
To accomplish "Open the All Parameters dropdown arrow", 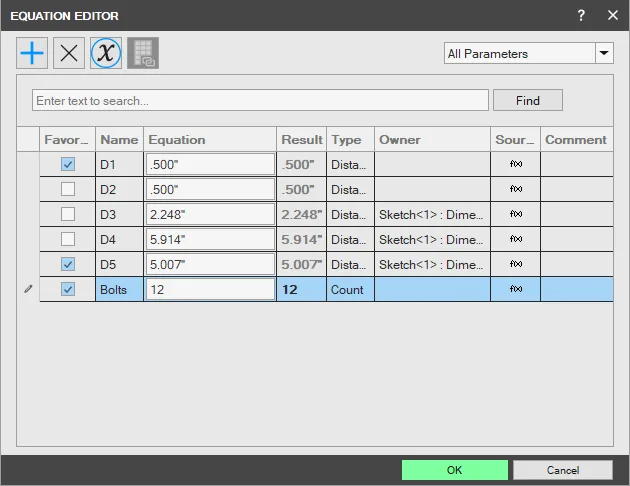I will [x=604, y=53].
